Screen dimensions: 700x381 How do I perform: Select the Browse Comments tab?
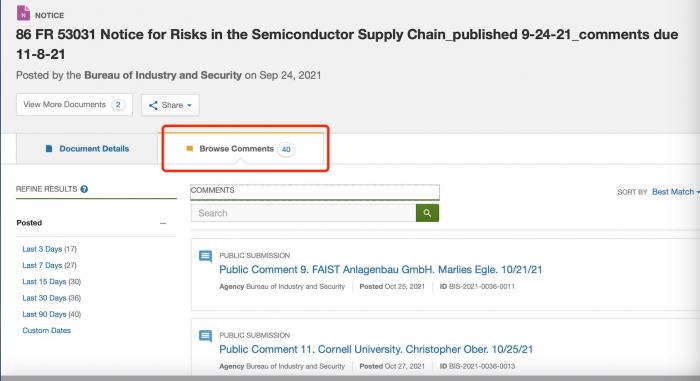coord(241,149)
